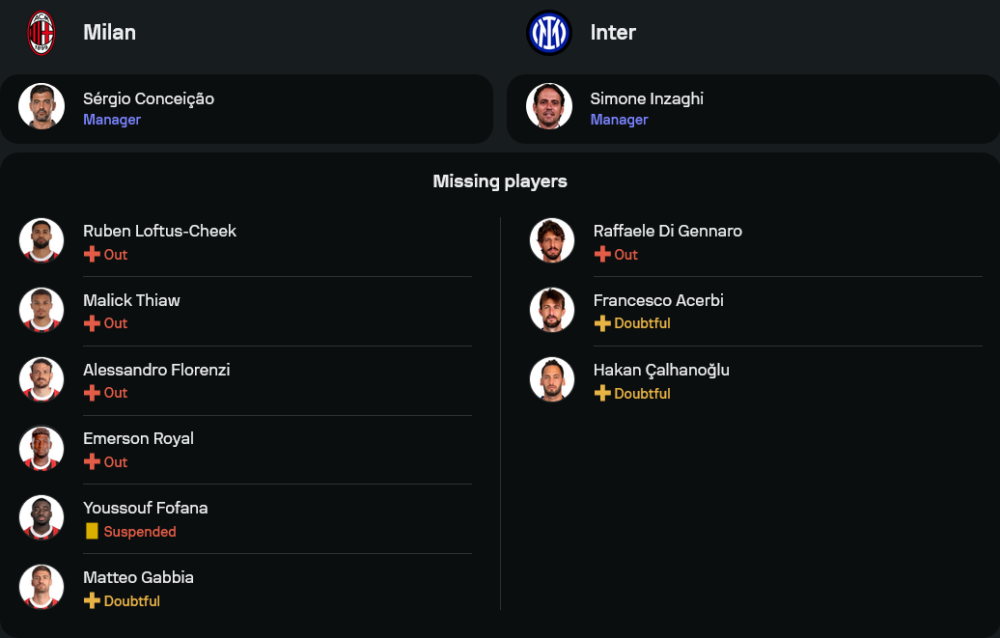Click the Missing players section heading
The width and height of the screenshot is (1000, 638).
[500, 181]
